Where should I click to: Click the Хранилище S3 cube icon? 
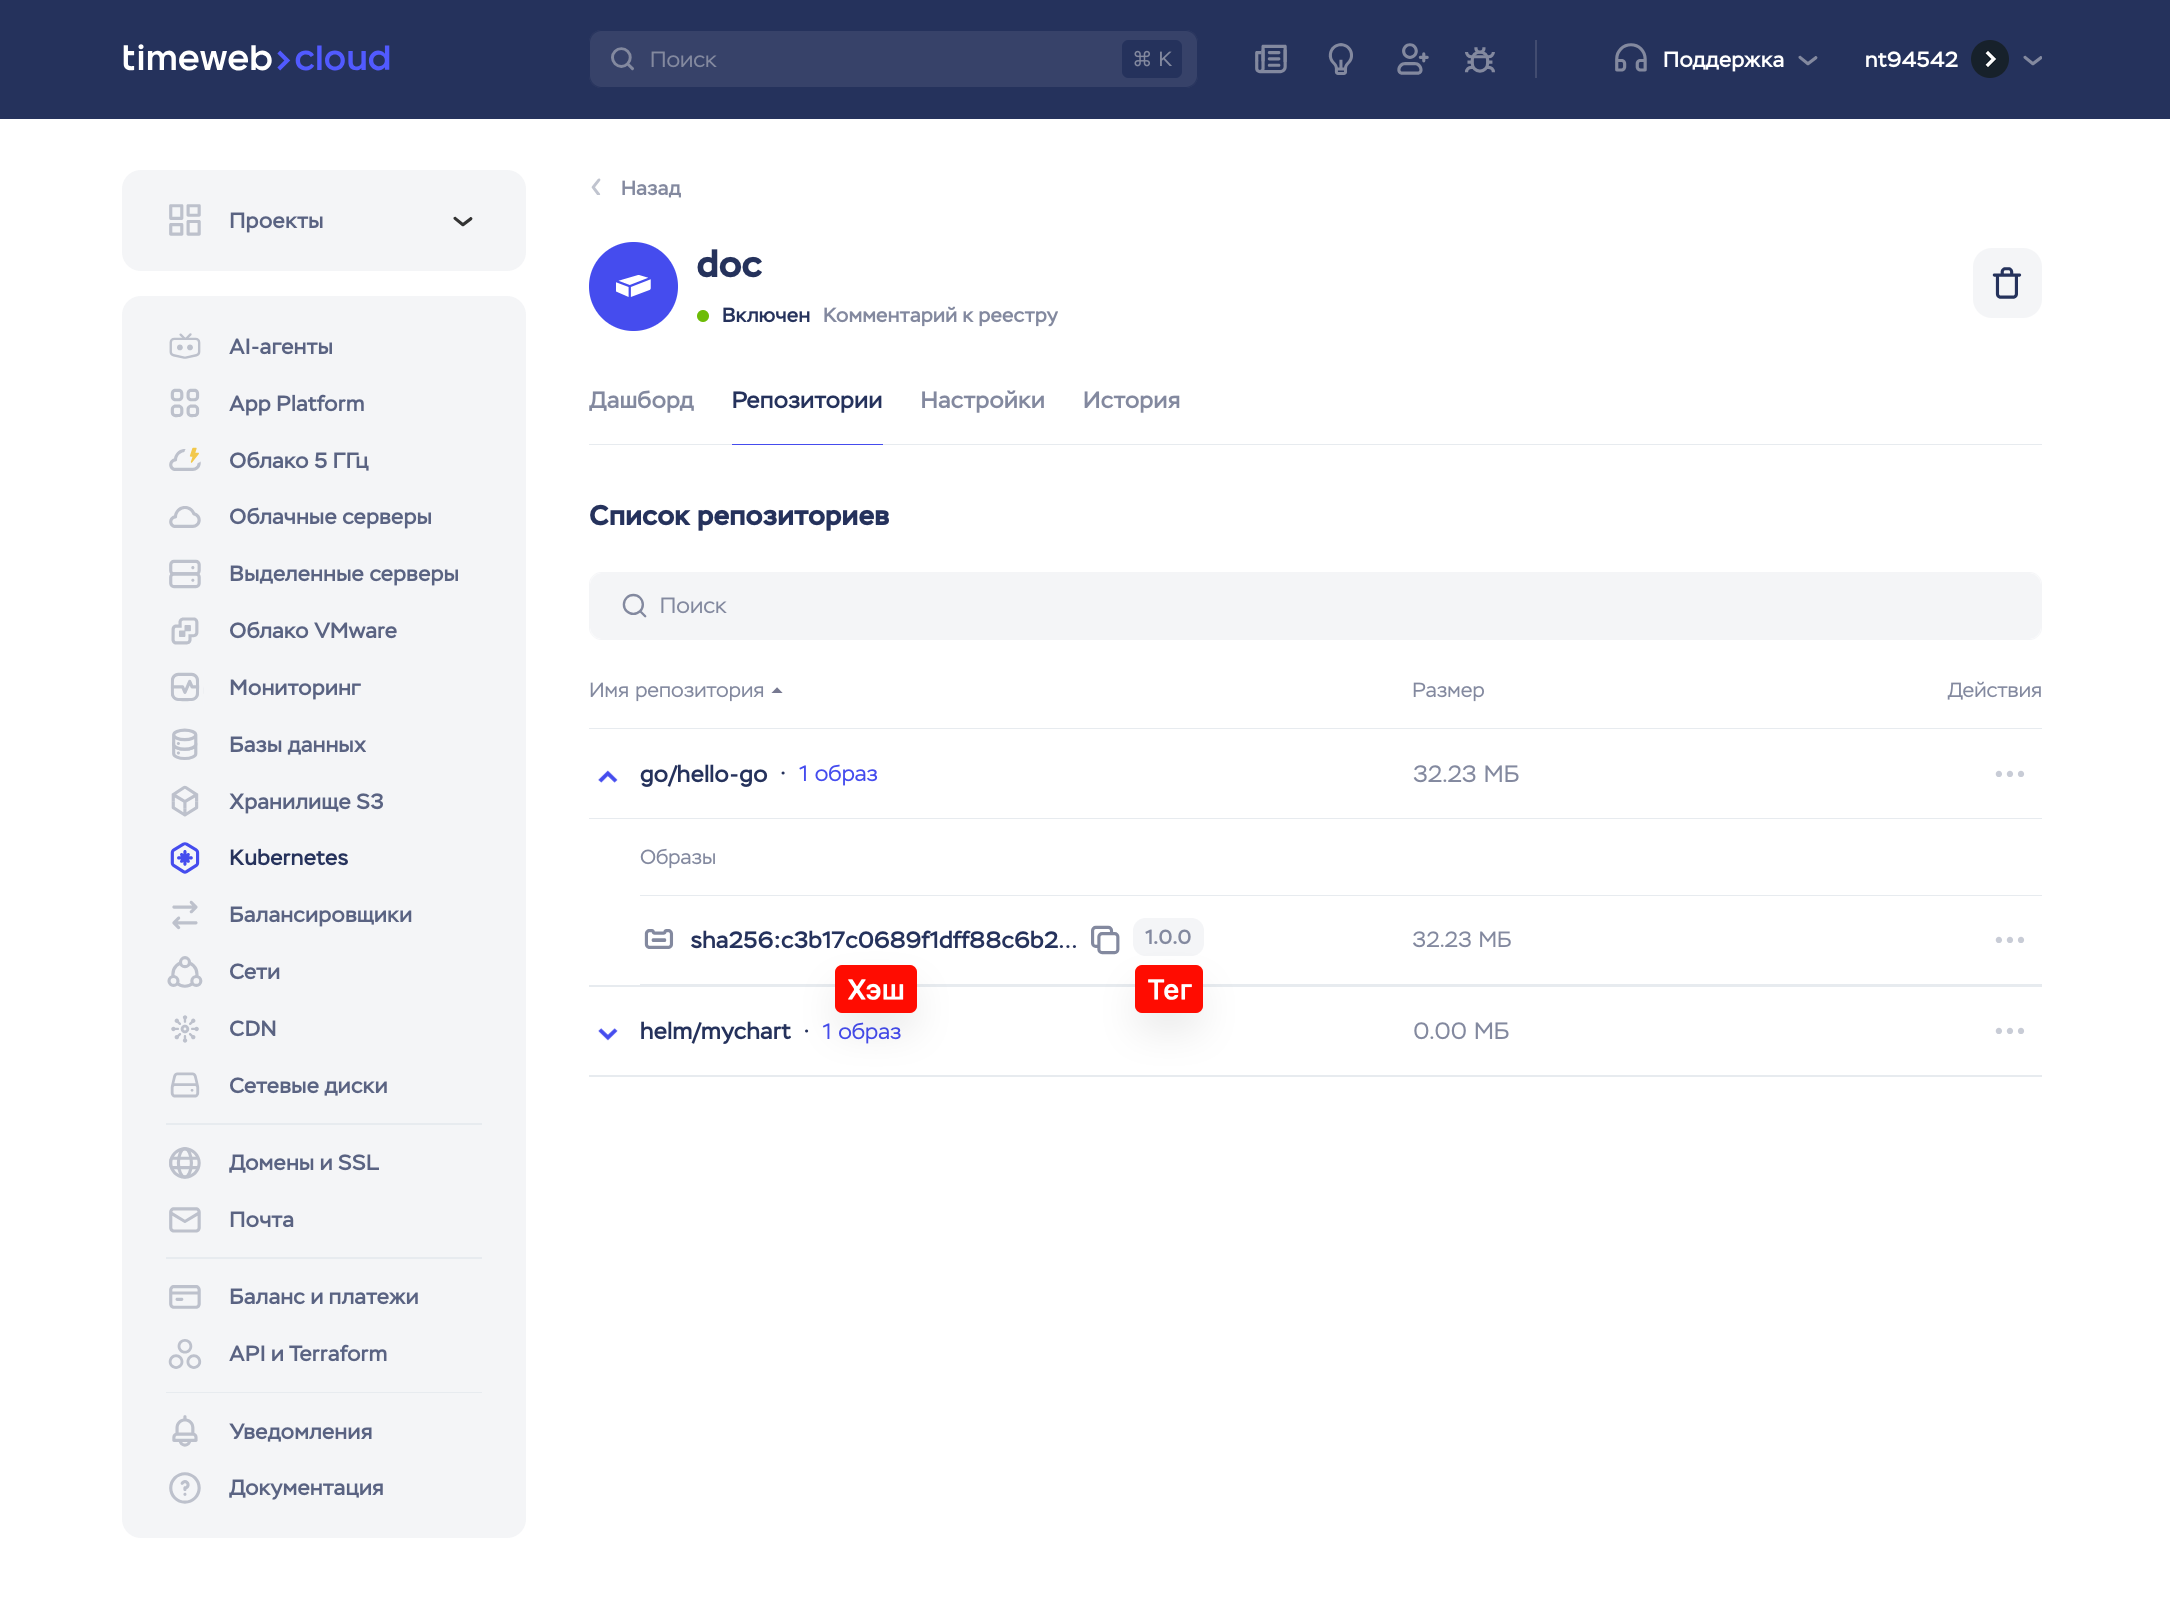click(185, 801)
